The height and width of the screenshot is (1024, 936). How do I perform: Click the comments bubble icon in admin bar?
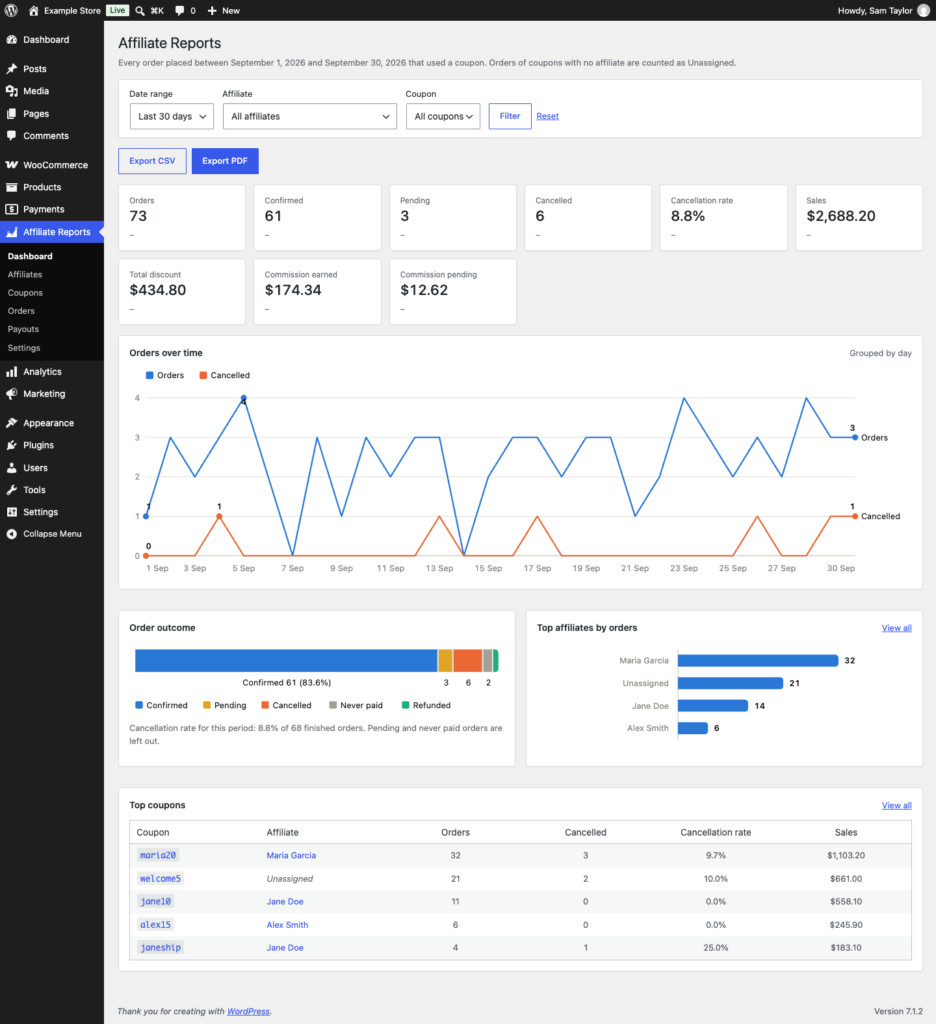[x=180, y=10]
